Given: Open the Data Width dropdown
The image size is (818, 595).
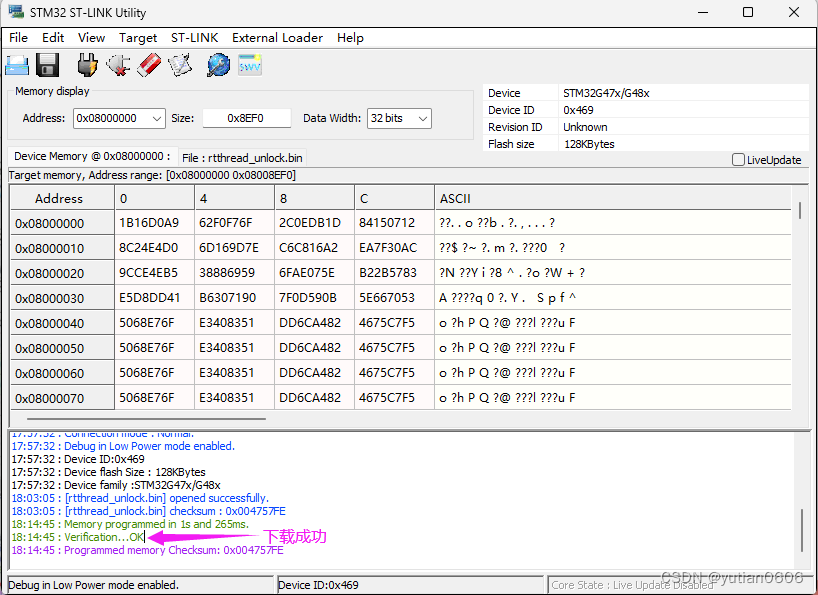Looking at the screenshot, I should (x=423, y=118).
